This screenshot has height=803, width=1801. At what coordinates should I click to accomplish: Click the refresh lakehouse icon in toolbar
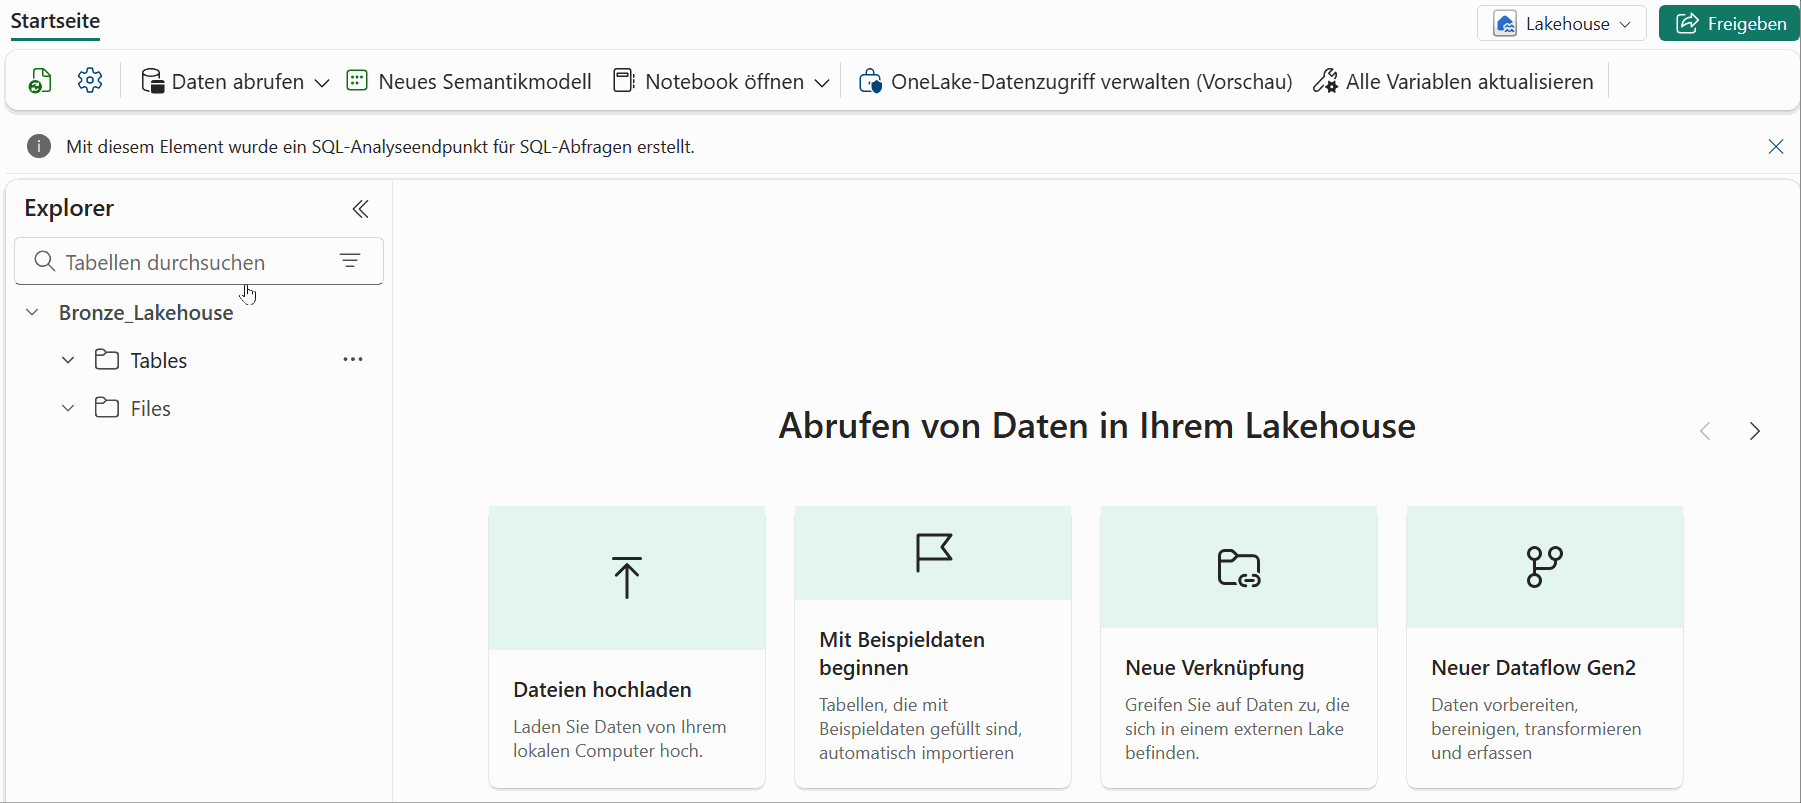[x=40, y=81]
